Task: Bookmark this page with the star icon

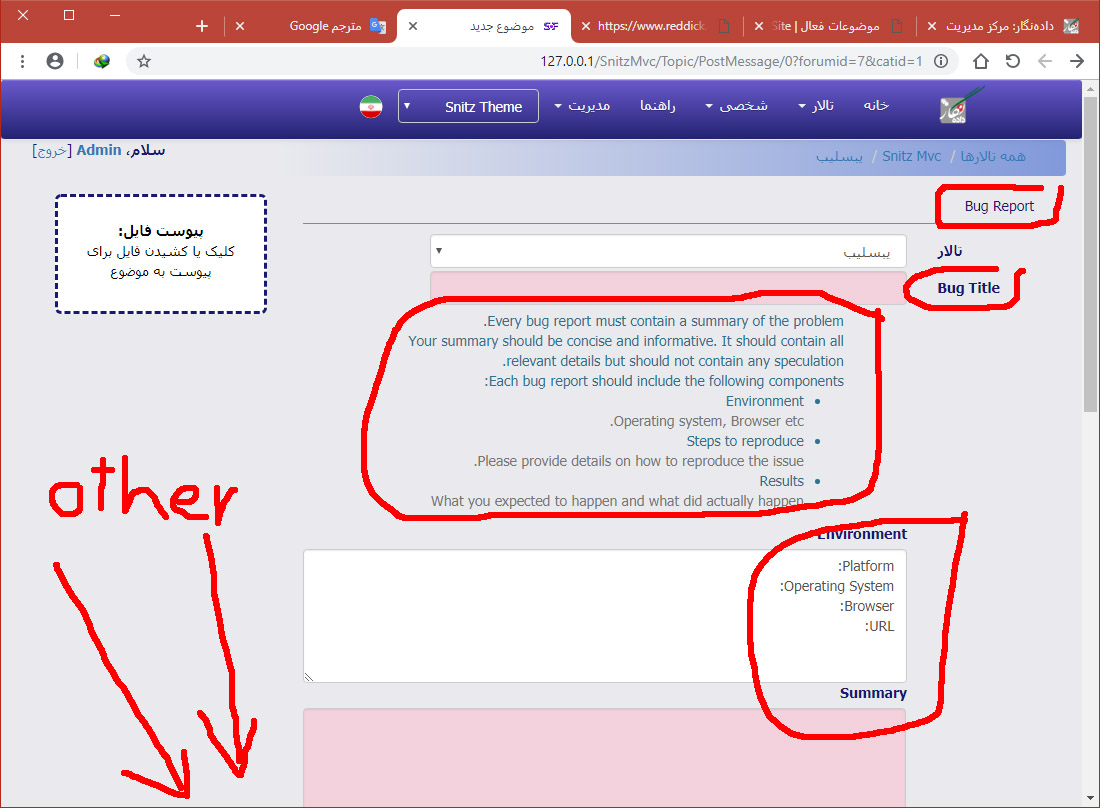Action: [144, 61]
